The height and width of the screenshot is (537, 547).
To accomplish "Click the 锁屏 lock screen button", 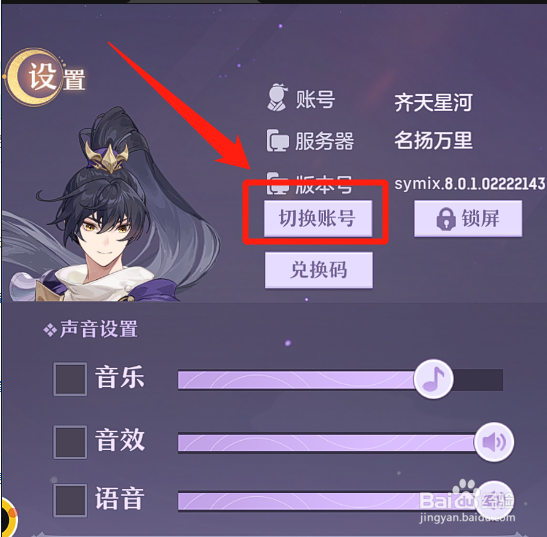I will (x=468, y=219).
